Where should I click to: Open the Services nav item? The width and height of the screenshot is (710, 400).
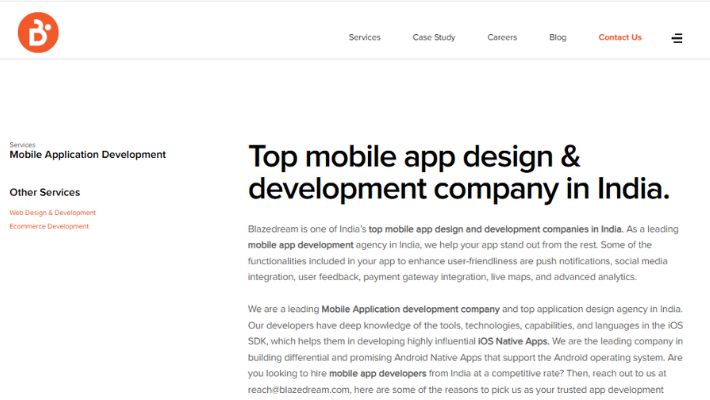365,37
